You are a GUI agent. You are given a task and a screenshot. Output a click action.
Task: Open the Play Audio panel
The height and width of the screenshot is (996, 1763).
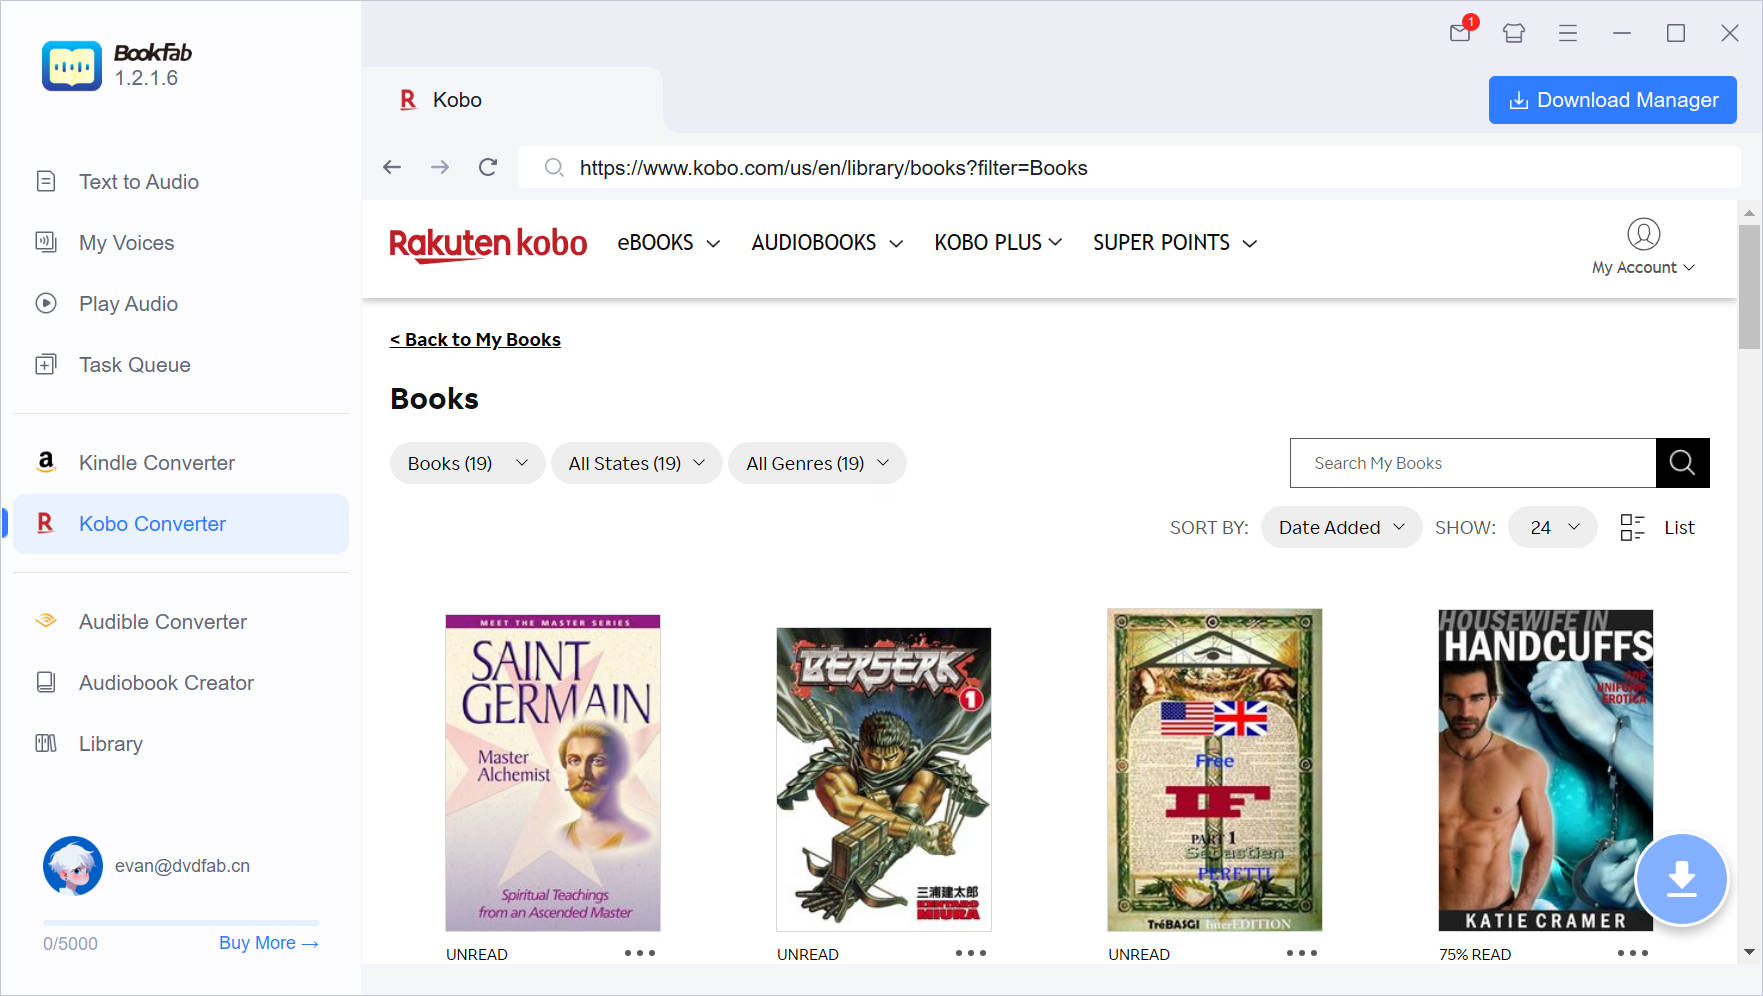point(128,303)
